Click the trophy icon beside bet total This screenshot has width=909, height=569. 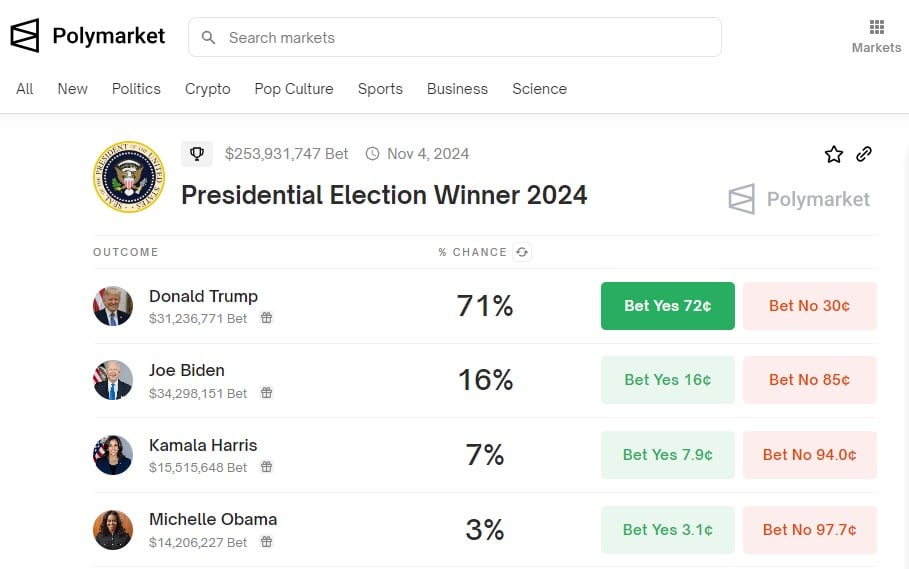197,154
